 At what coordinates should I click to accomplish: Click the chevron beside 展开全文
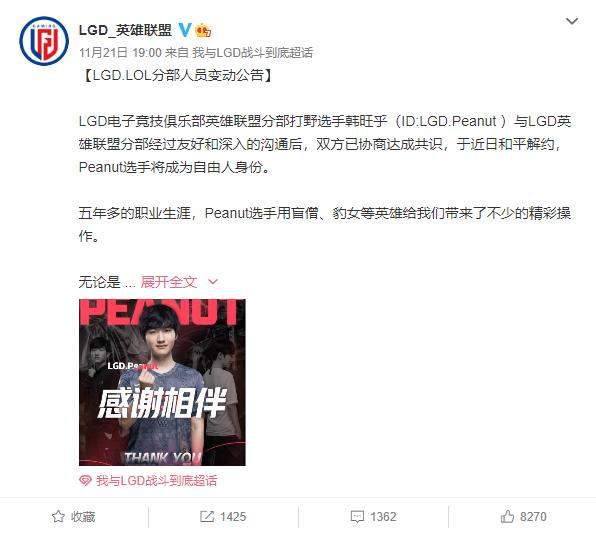point(213,282)
